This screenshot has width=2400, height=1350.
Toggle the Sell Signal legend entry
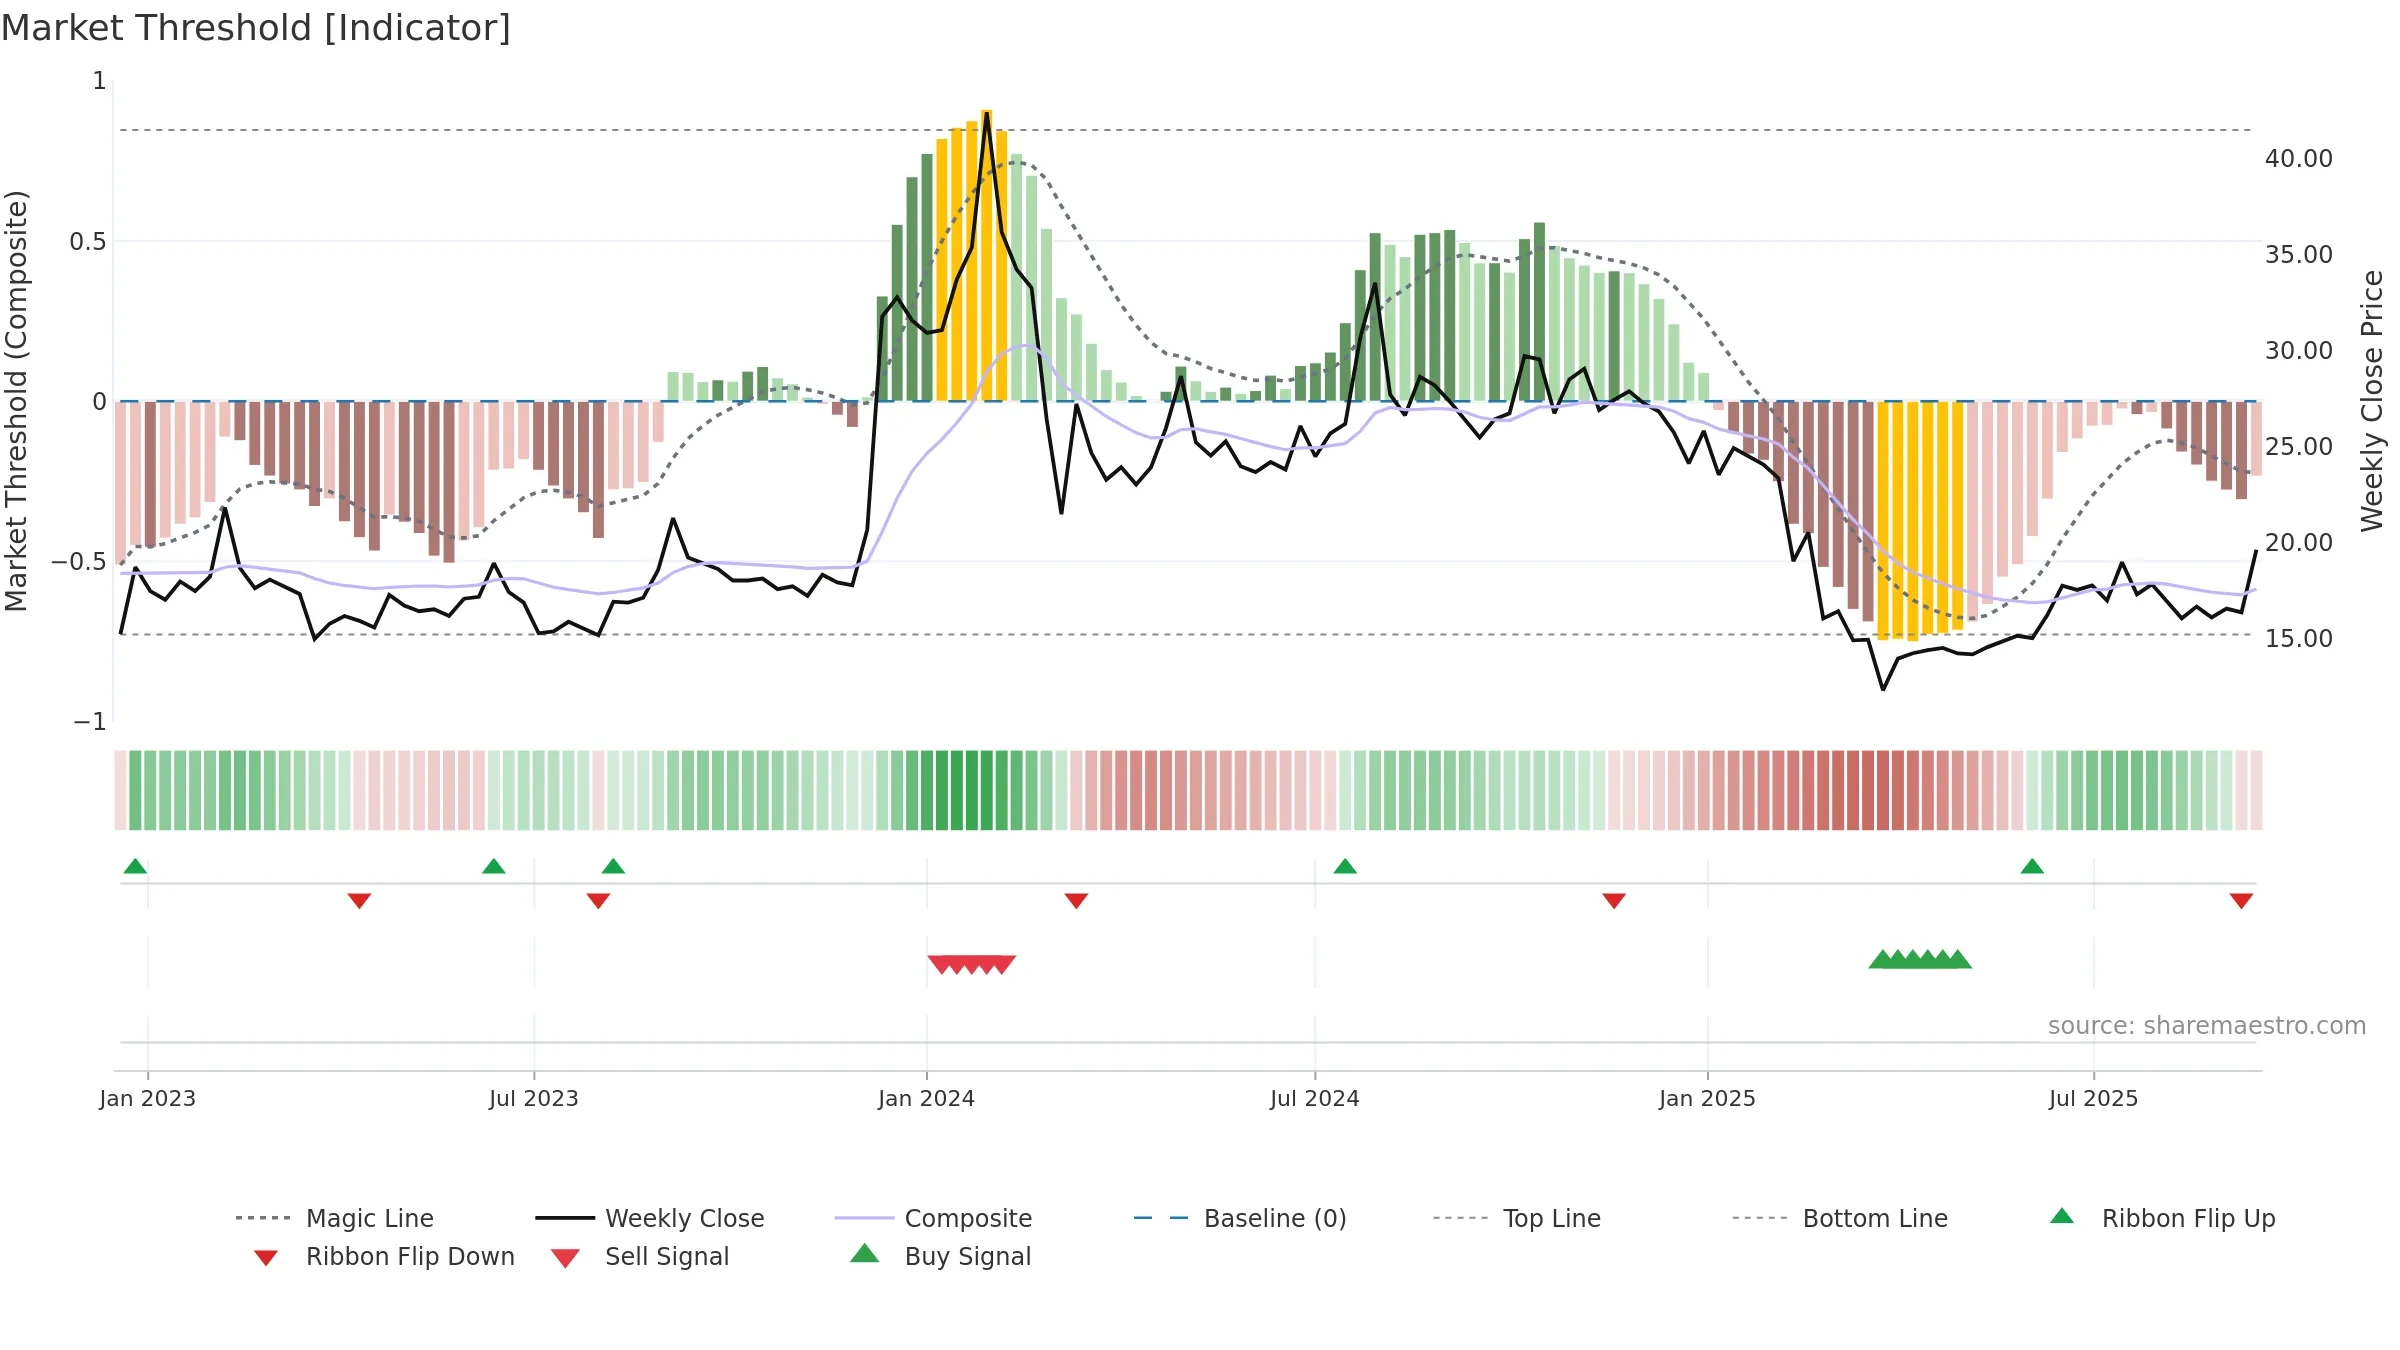coord(640,1256)
